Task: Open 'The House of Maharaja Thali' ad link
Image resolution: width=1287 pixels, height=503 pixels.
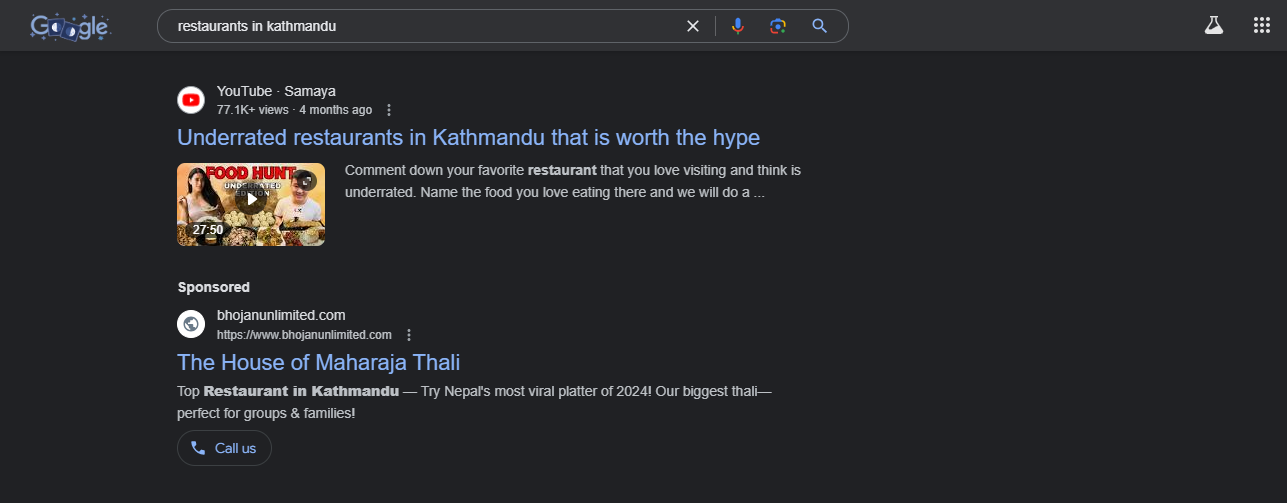Action: click(x=318, y=362)
